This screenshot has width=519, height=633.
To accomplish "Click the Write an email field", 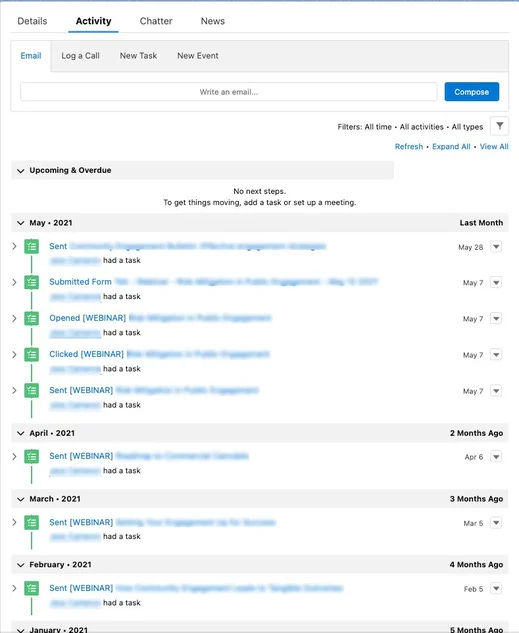I will click(229, 92).
